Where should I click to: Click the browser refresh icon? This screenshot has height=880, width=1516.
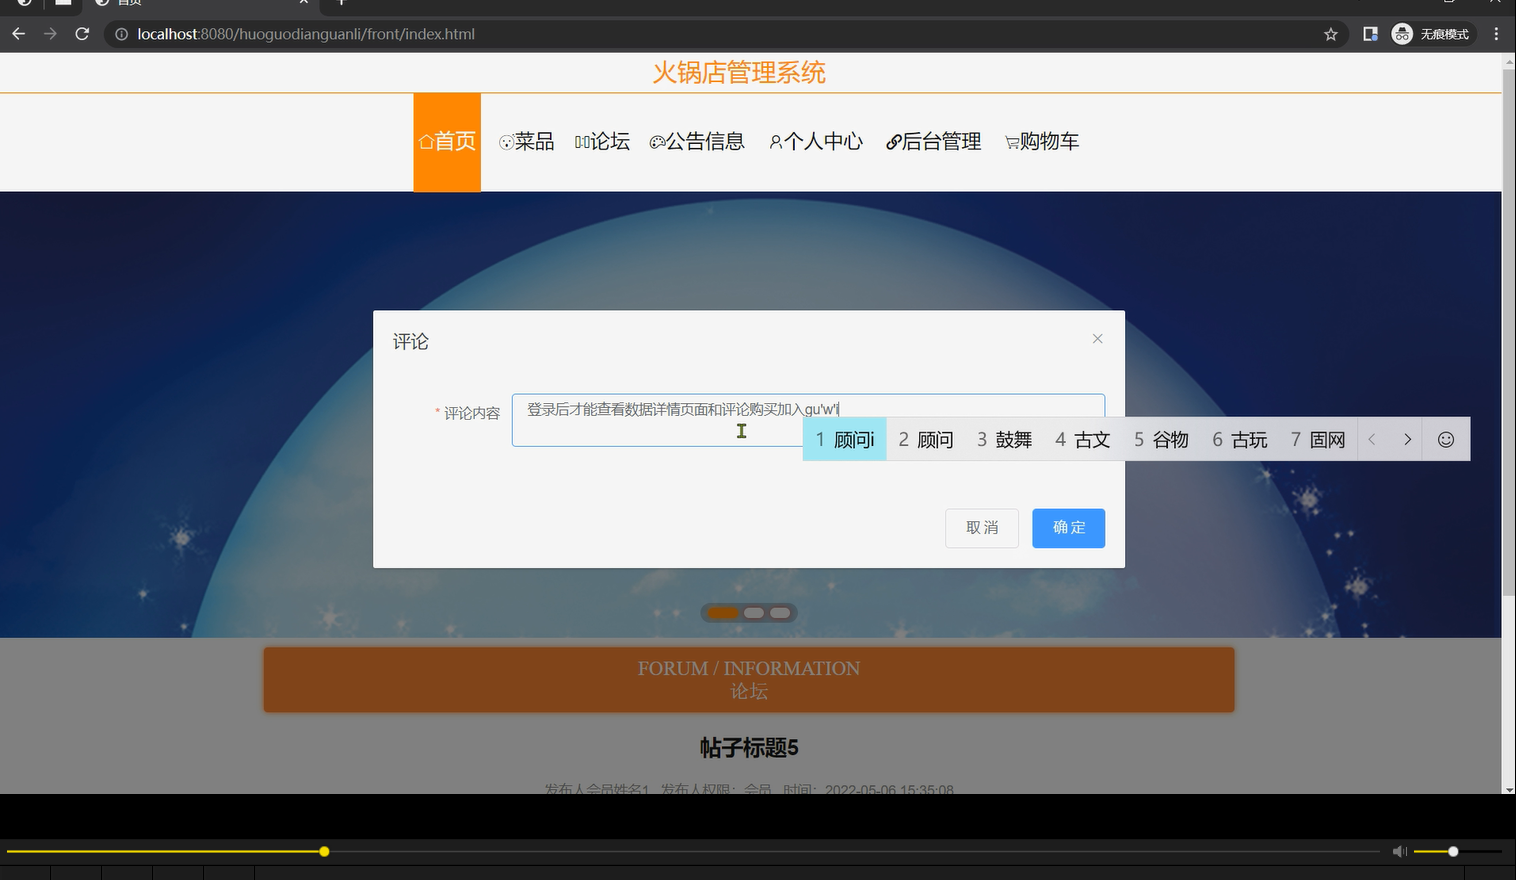(x=82, y=33)
